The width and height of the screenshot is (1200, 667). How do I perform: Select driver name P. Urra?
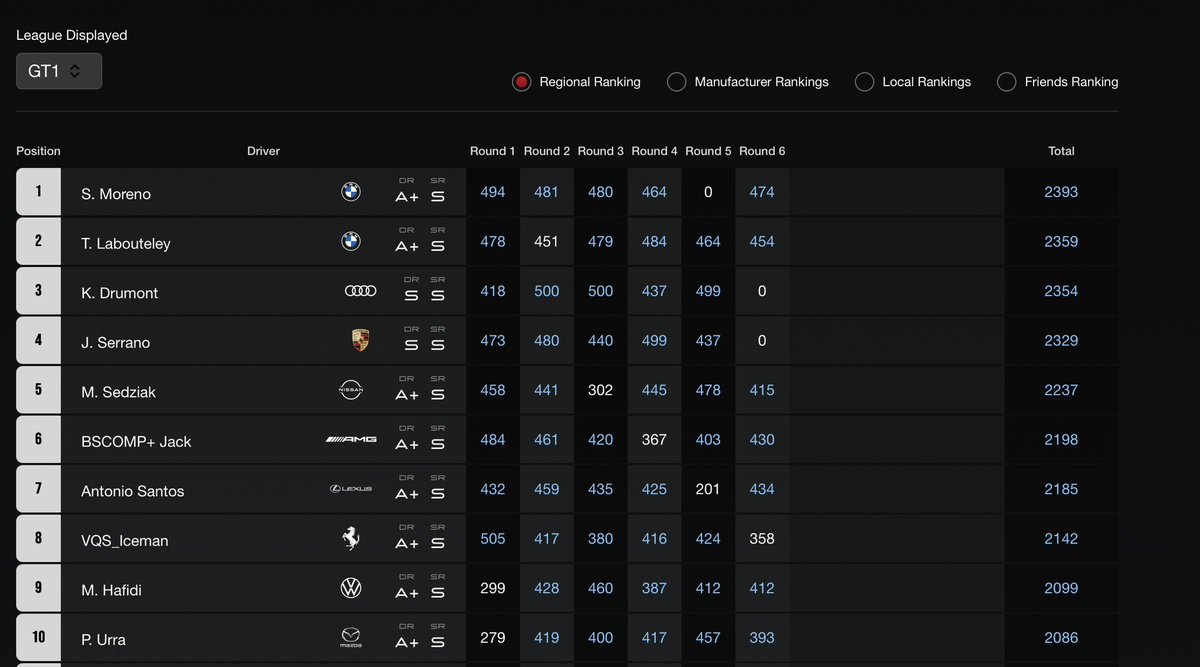coord(103,640)
